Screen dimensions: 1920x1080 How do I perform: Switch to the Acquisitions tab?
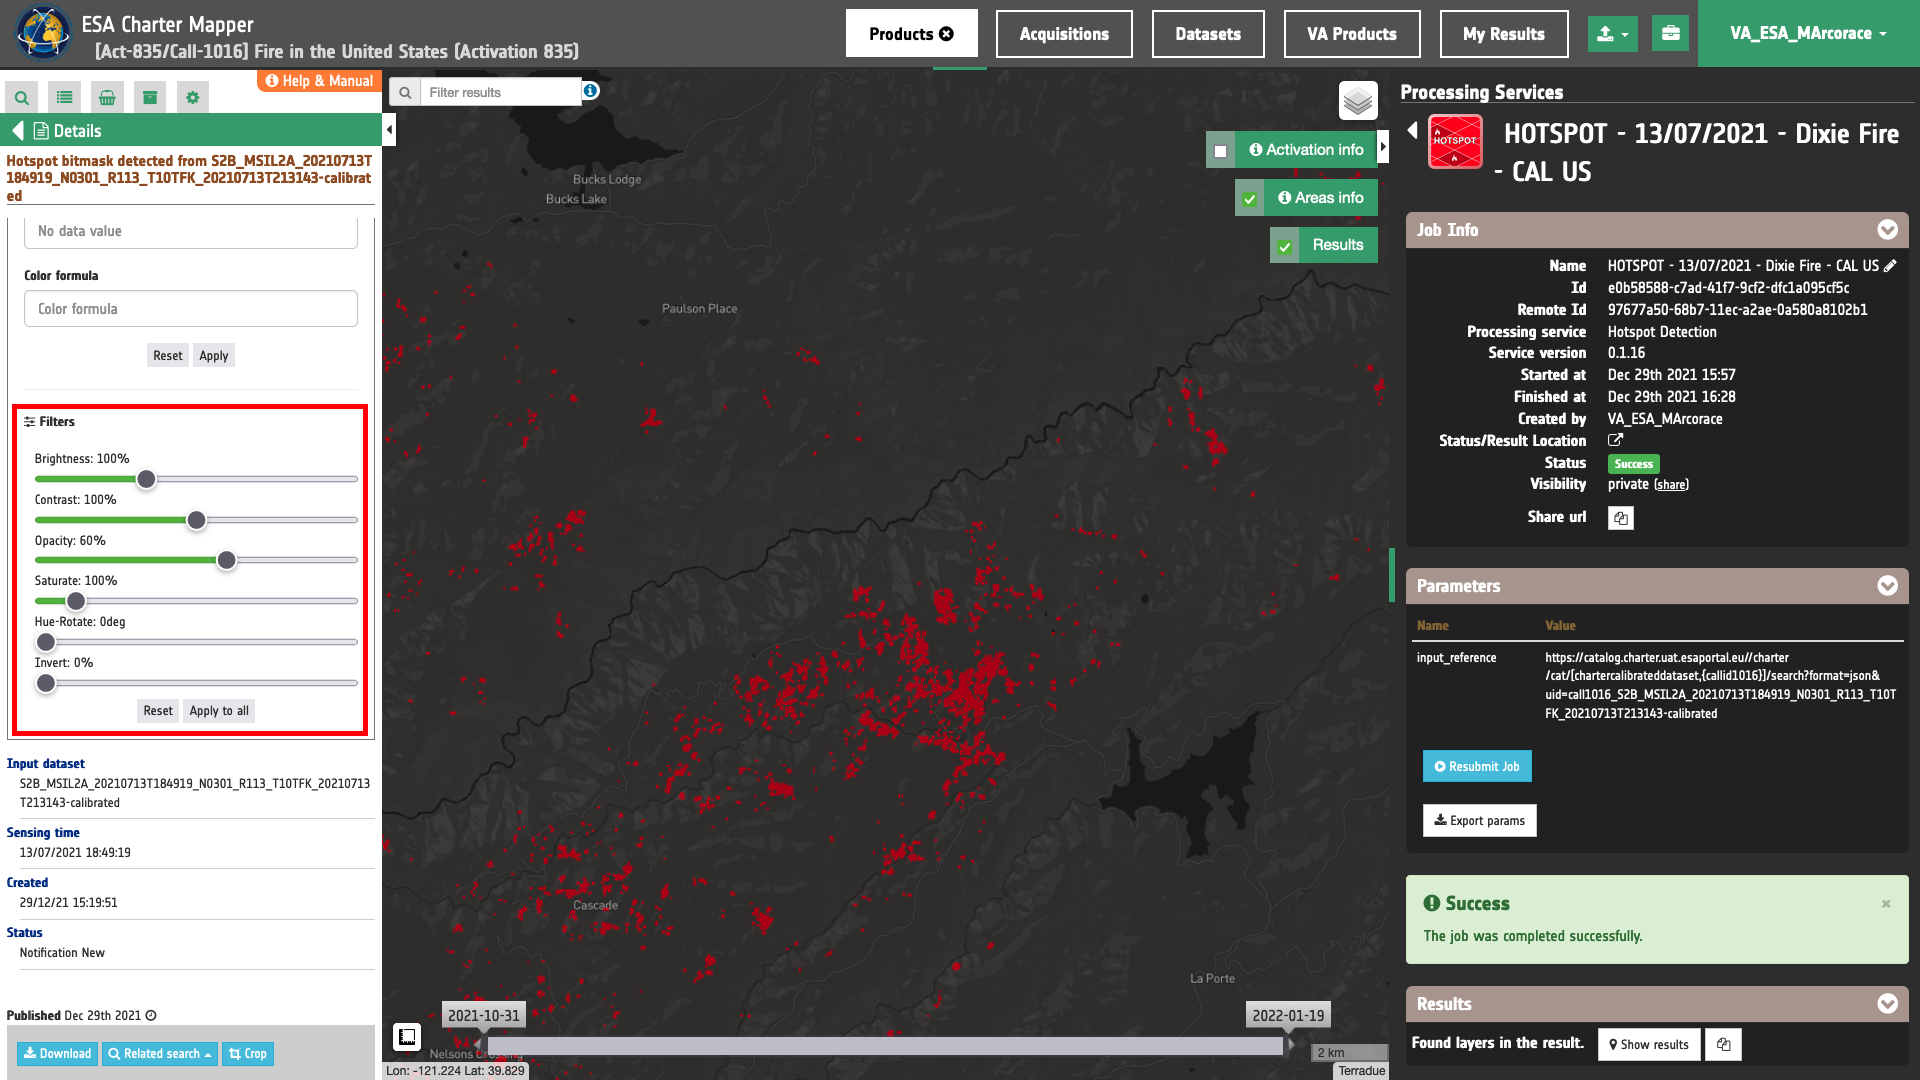tap(1064, 34)
